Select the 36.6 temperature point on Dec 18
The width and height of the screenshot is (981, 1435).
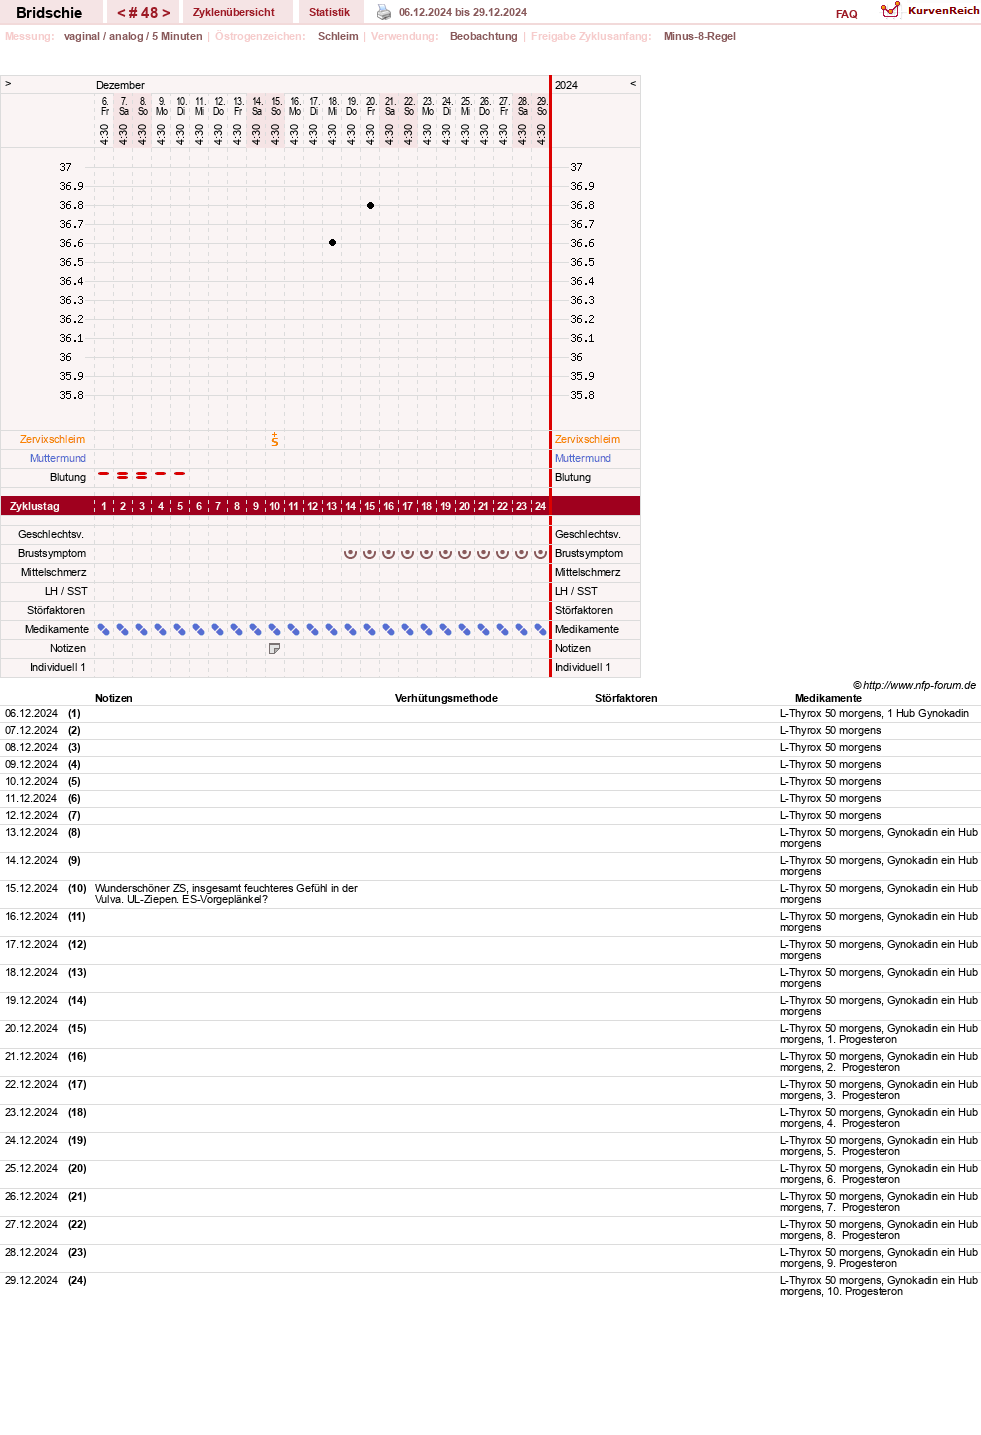point(332,243)
